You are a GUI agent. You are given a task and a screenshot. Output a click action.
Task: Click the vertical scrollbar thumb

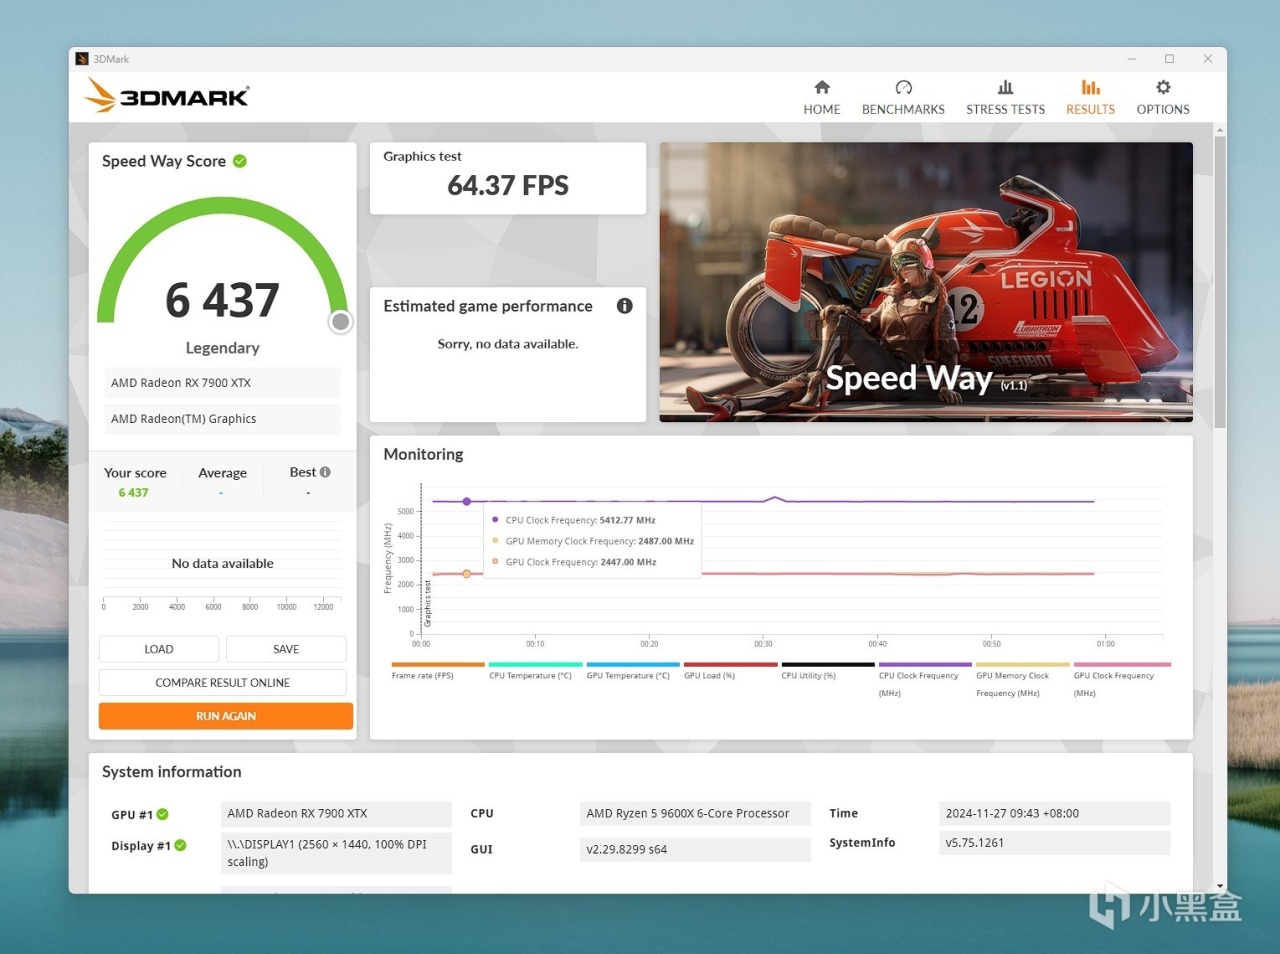1220,282
